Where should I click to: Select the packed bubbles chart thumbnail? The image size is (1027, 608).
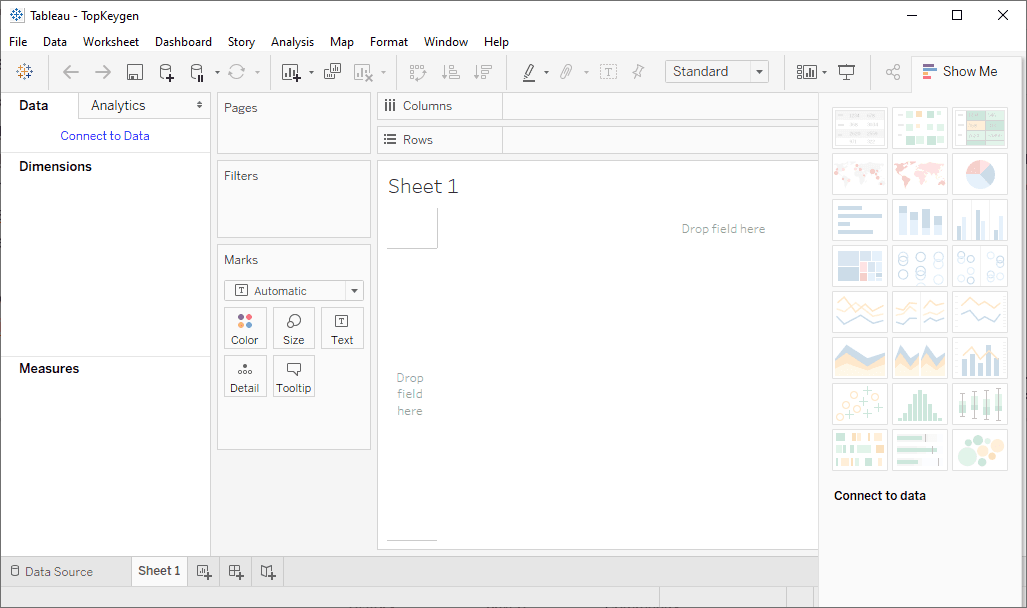[979, 450]
